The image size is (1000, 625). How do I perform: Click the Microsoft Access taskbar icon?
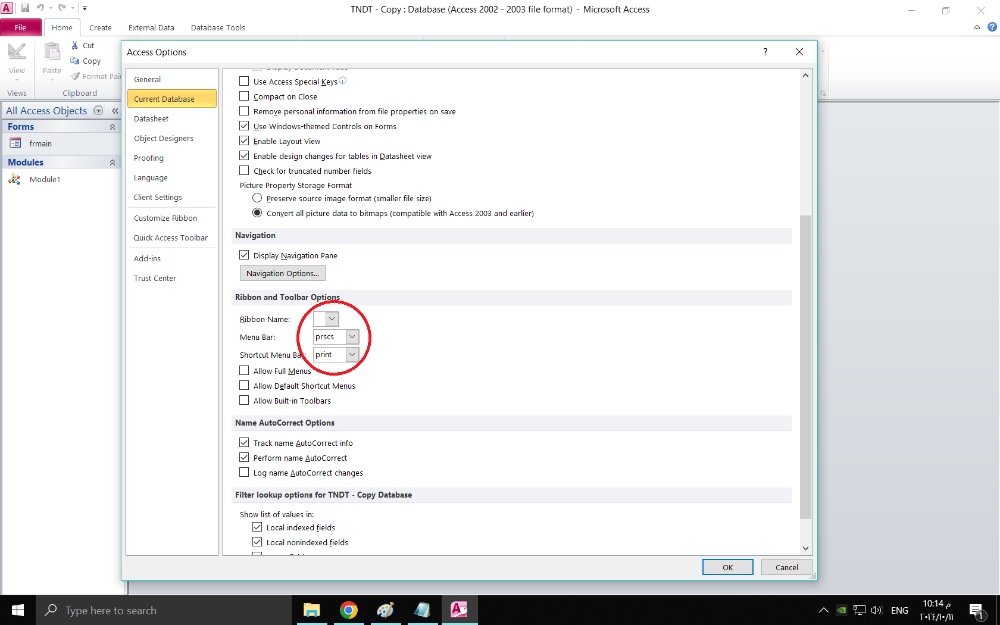coord(459,610)
